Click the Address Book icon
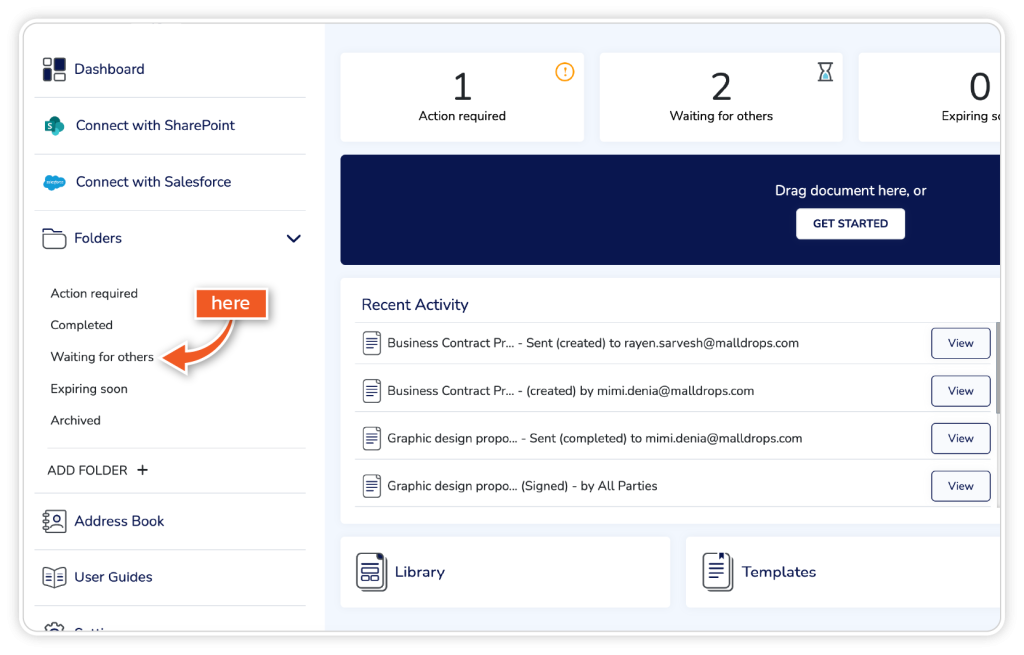 pos(54,521)
